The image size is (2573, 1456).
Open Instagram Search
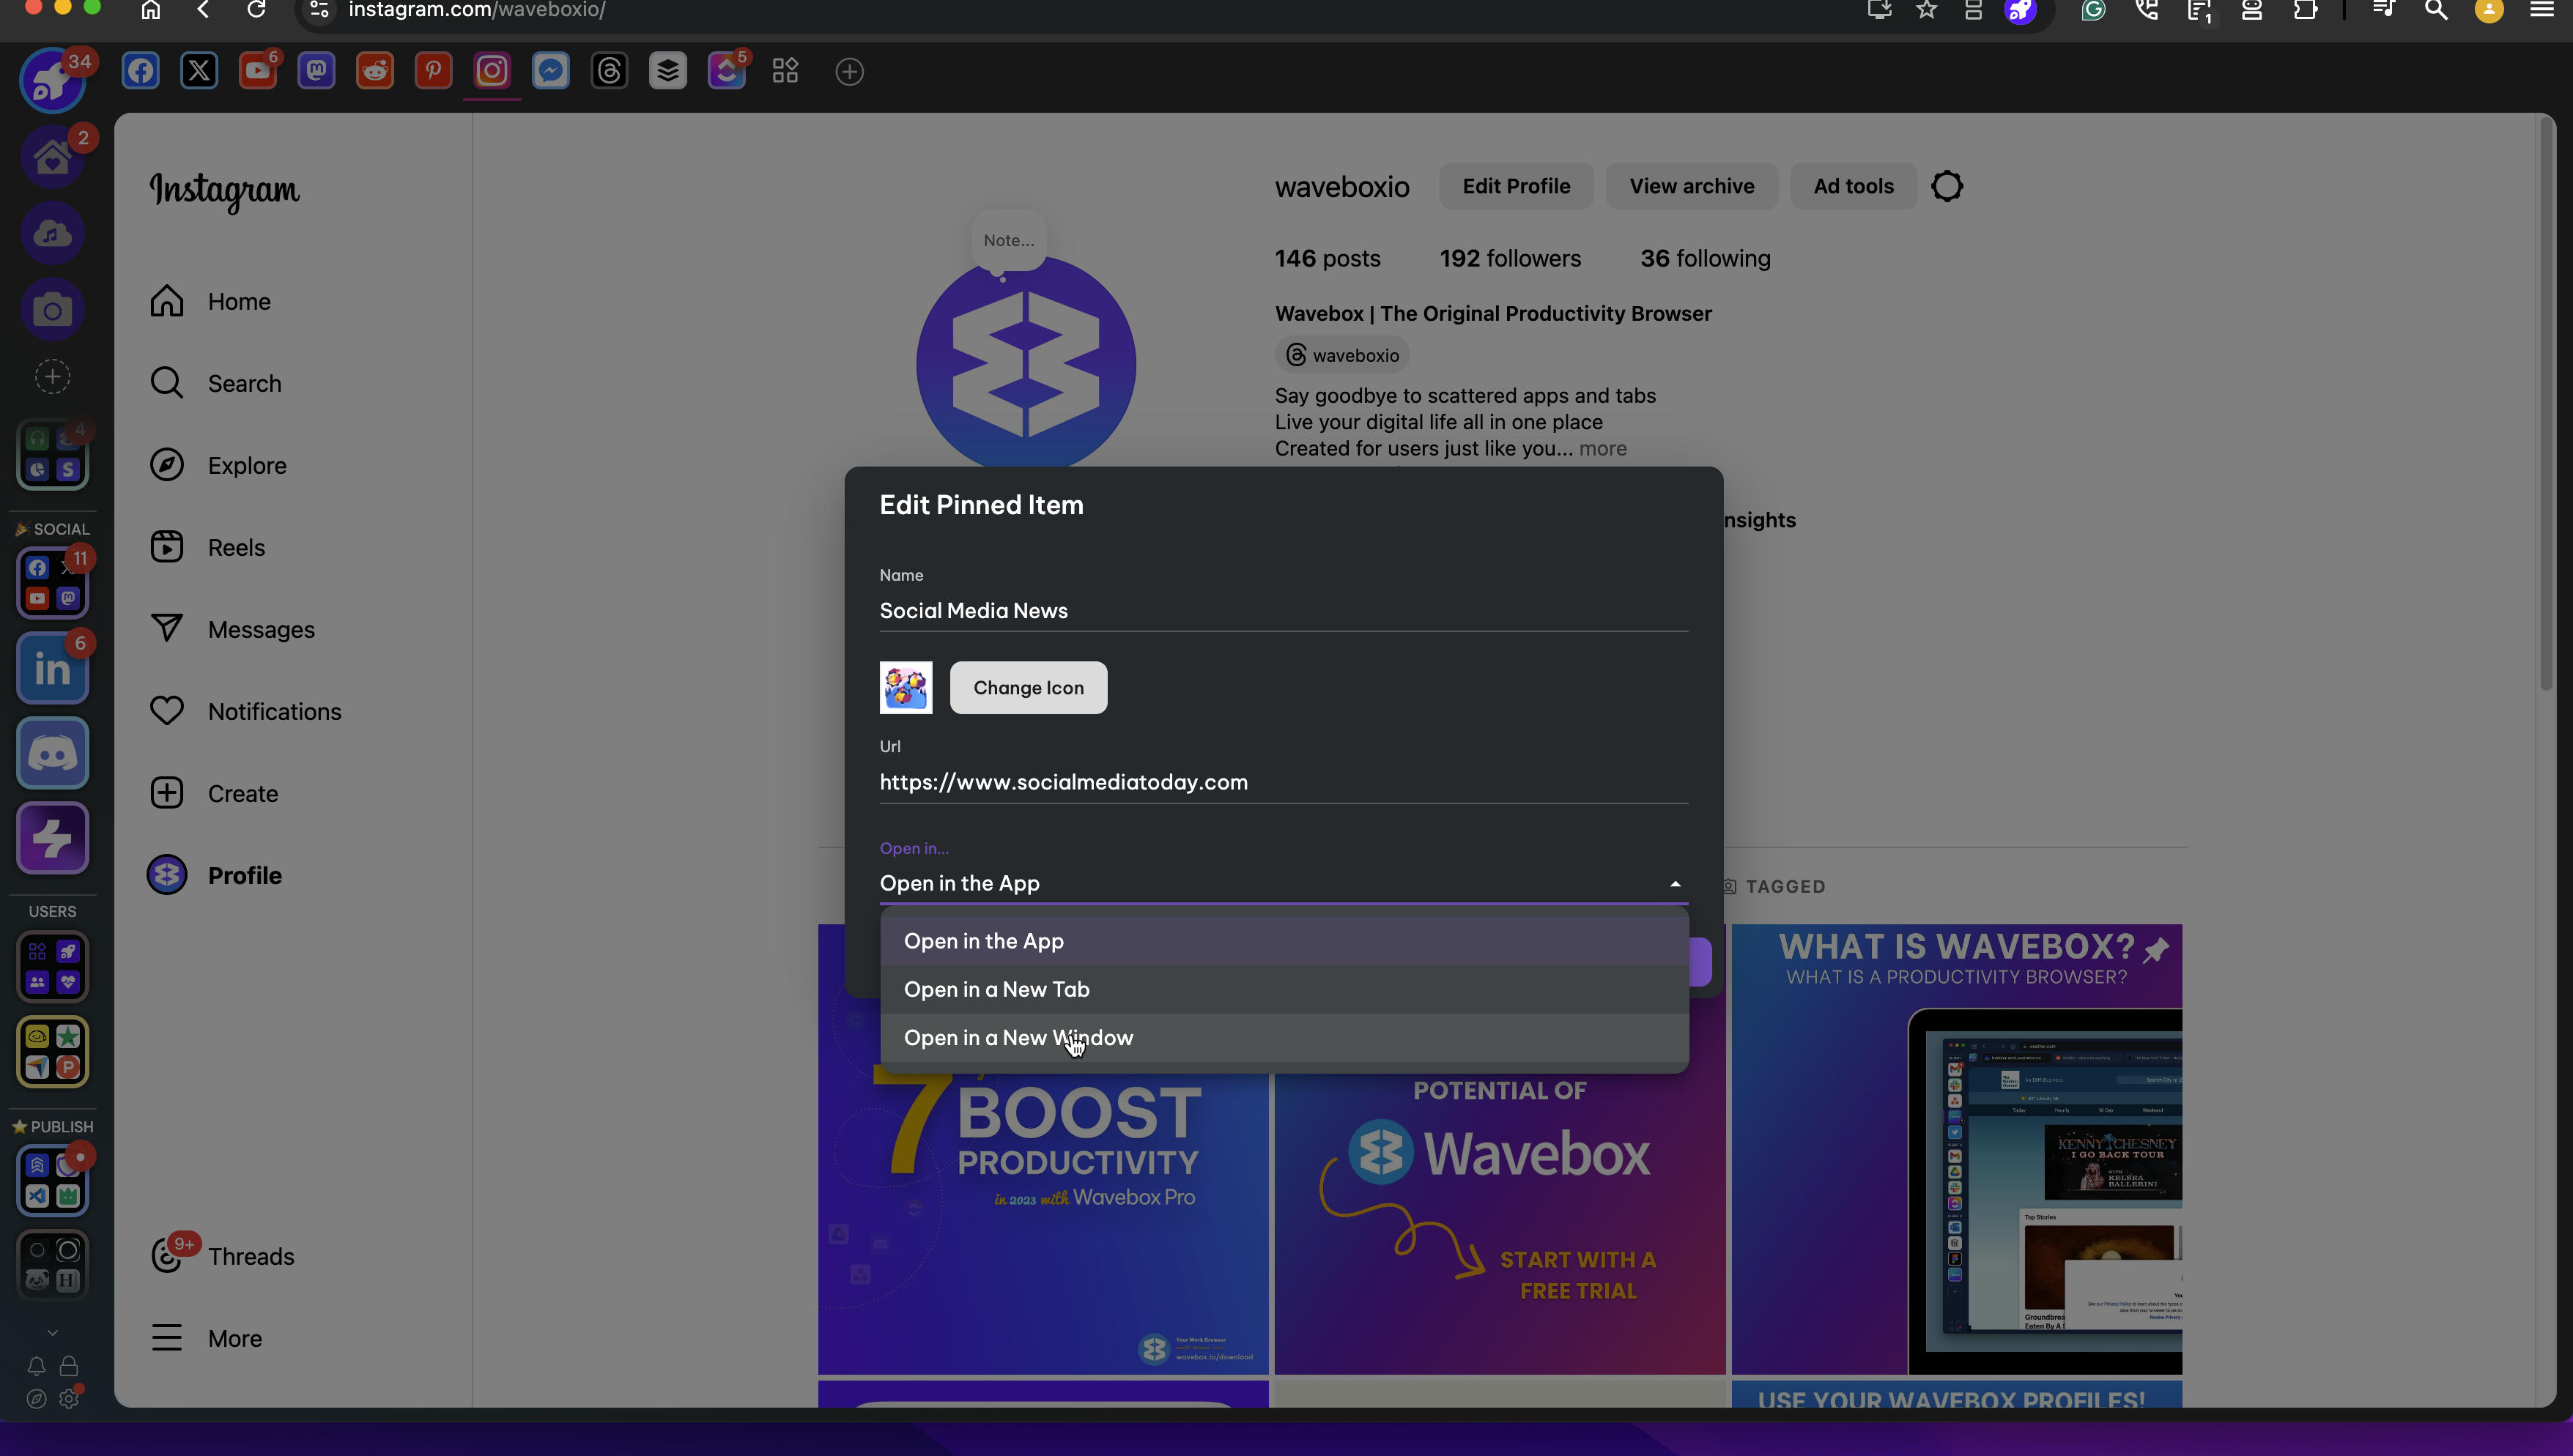(215, 384)
